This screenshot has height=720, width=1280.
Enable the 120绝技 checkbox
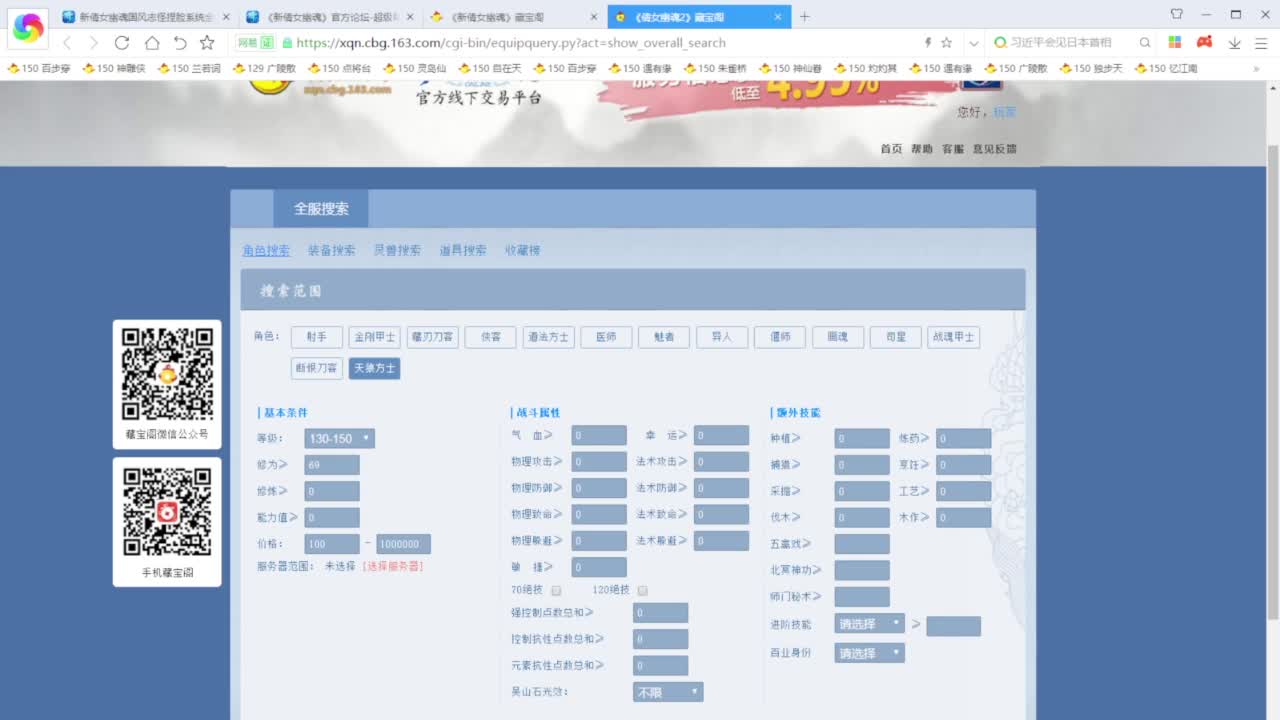[x=643, y=590]
